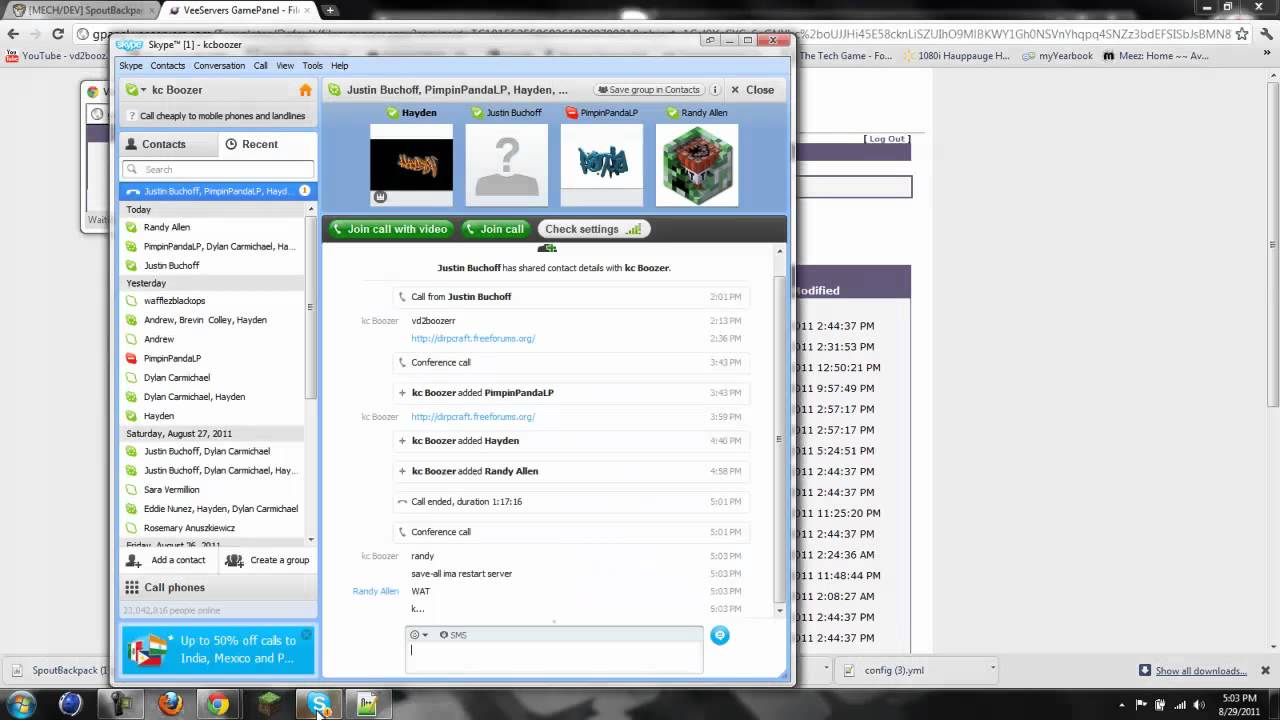Open Andrew, Brevin Colley, Hayden group
The image size is (1280, 720).
(x=212, y=320)
